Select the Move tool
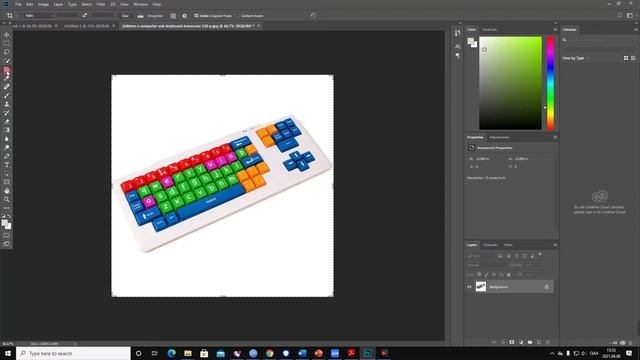 [7, 35]
